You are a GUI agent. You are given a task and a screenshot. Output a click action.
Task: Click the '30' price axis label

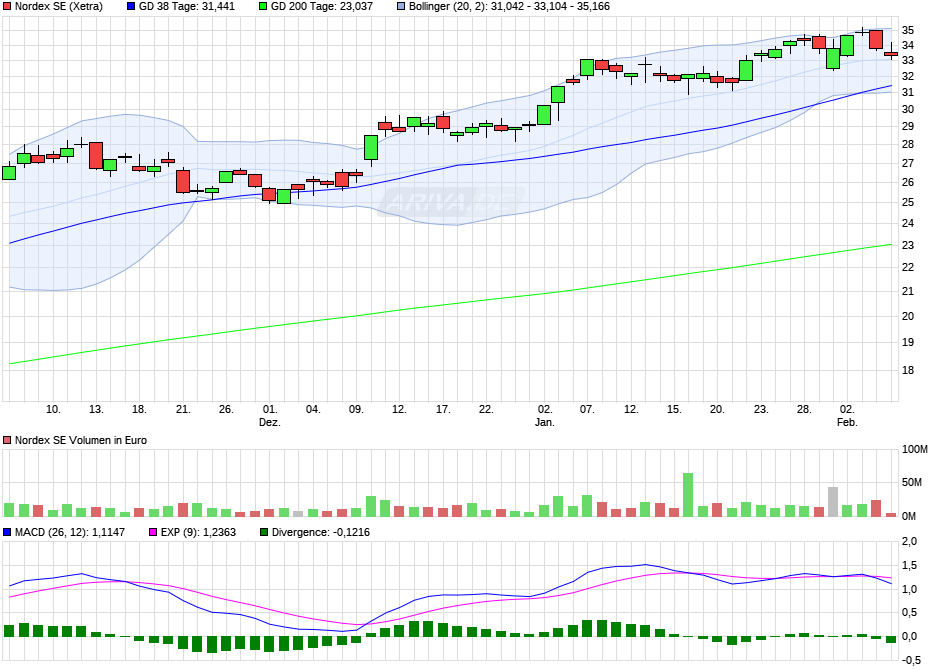click(x=908, y=109)
